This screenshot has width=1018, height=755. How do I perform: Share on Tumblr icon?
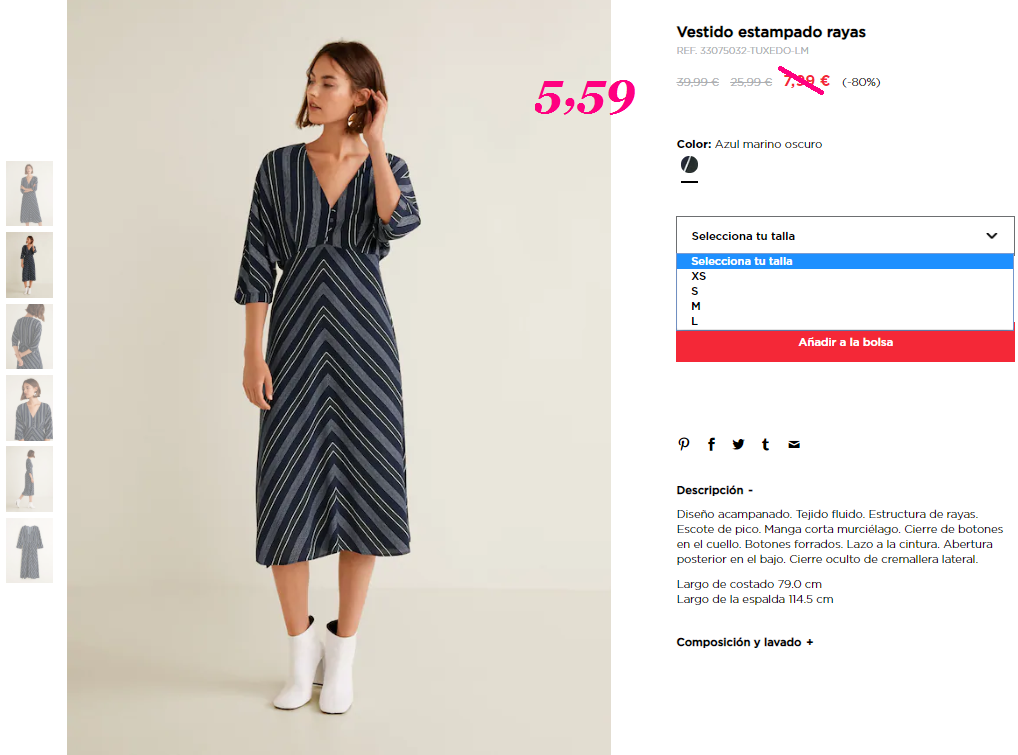pos(765,445)
